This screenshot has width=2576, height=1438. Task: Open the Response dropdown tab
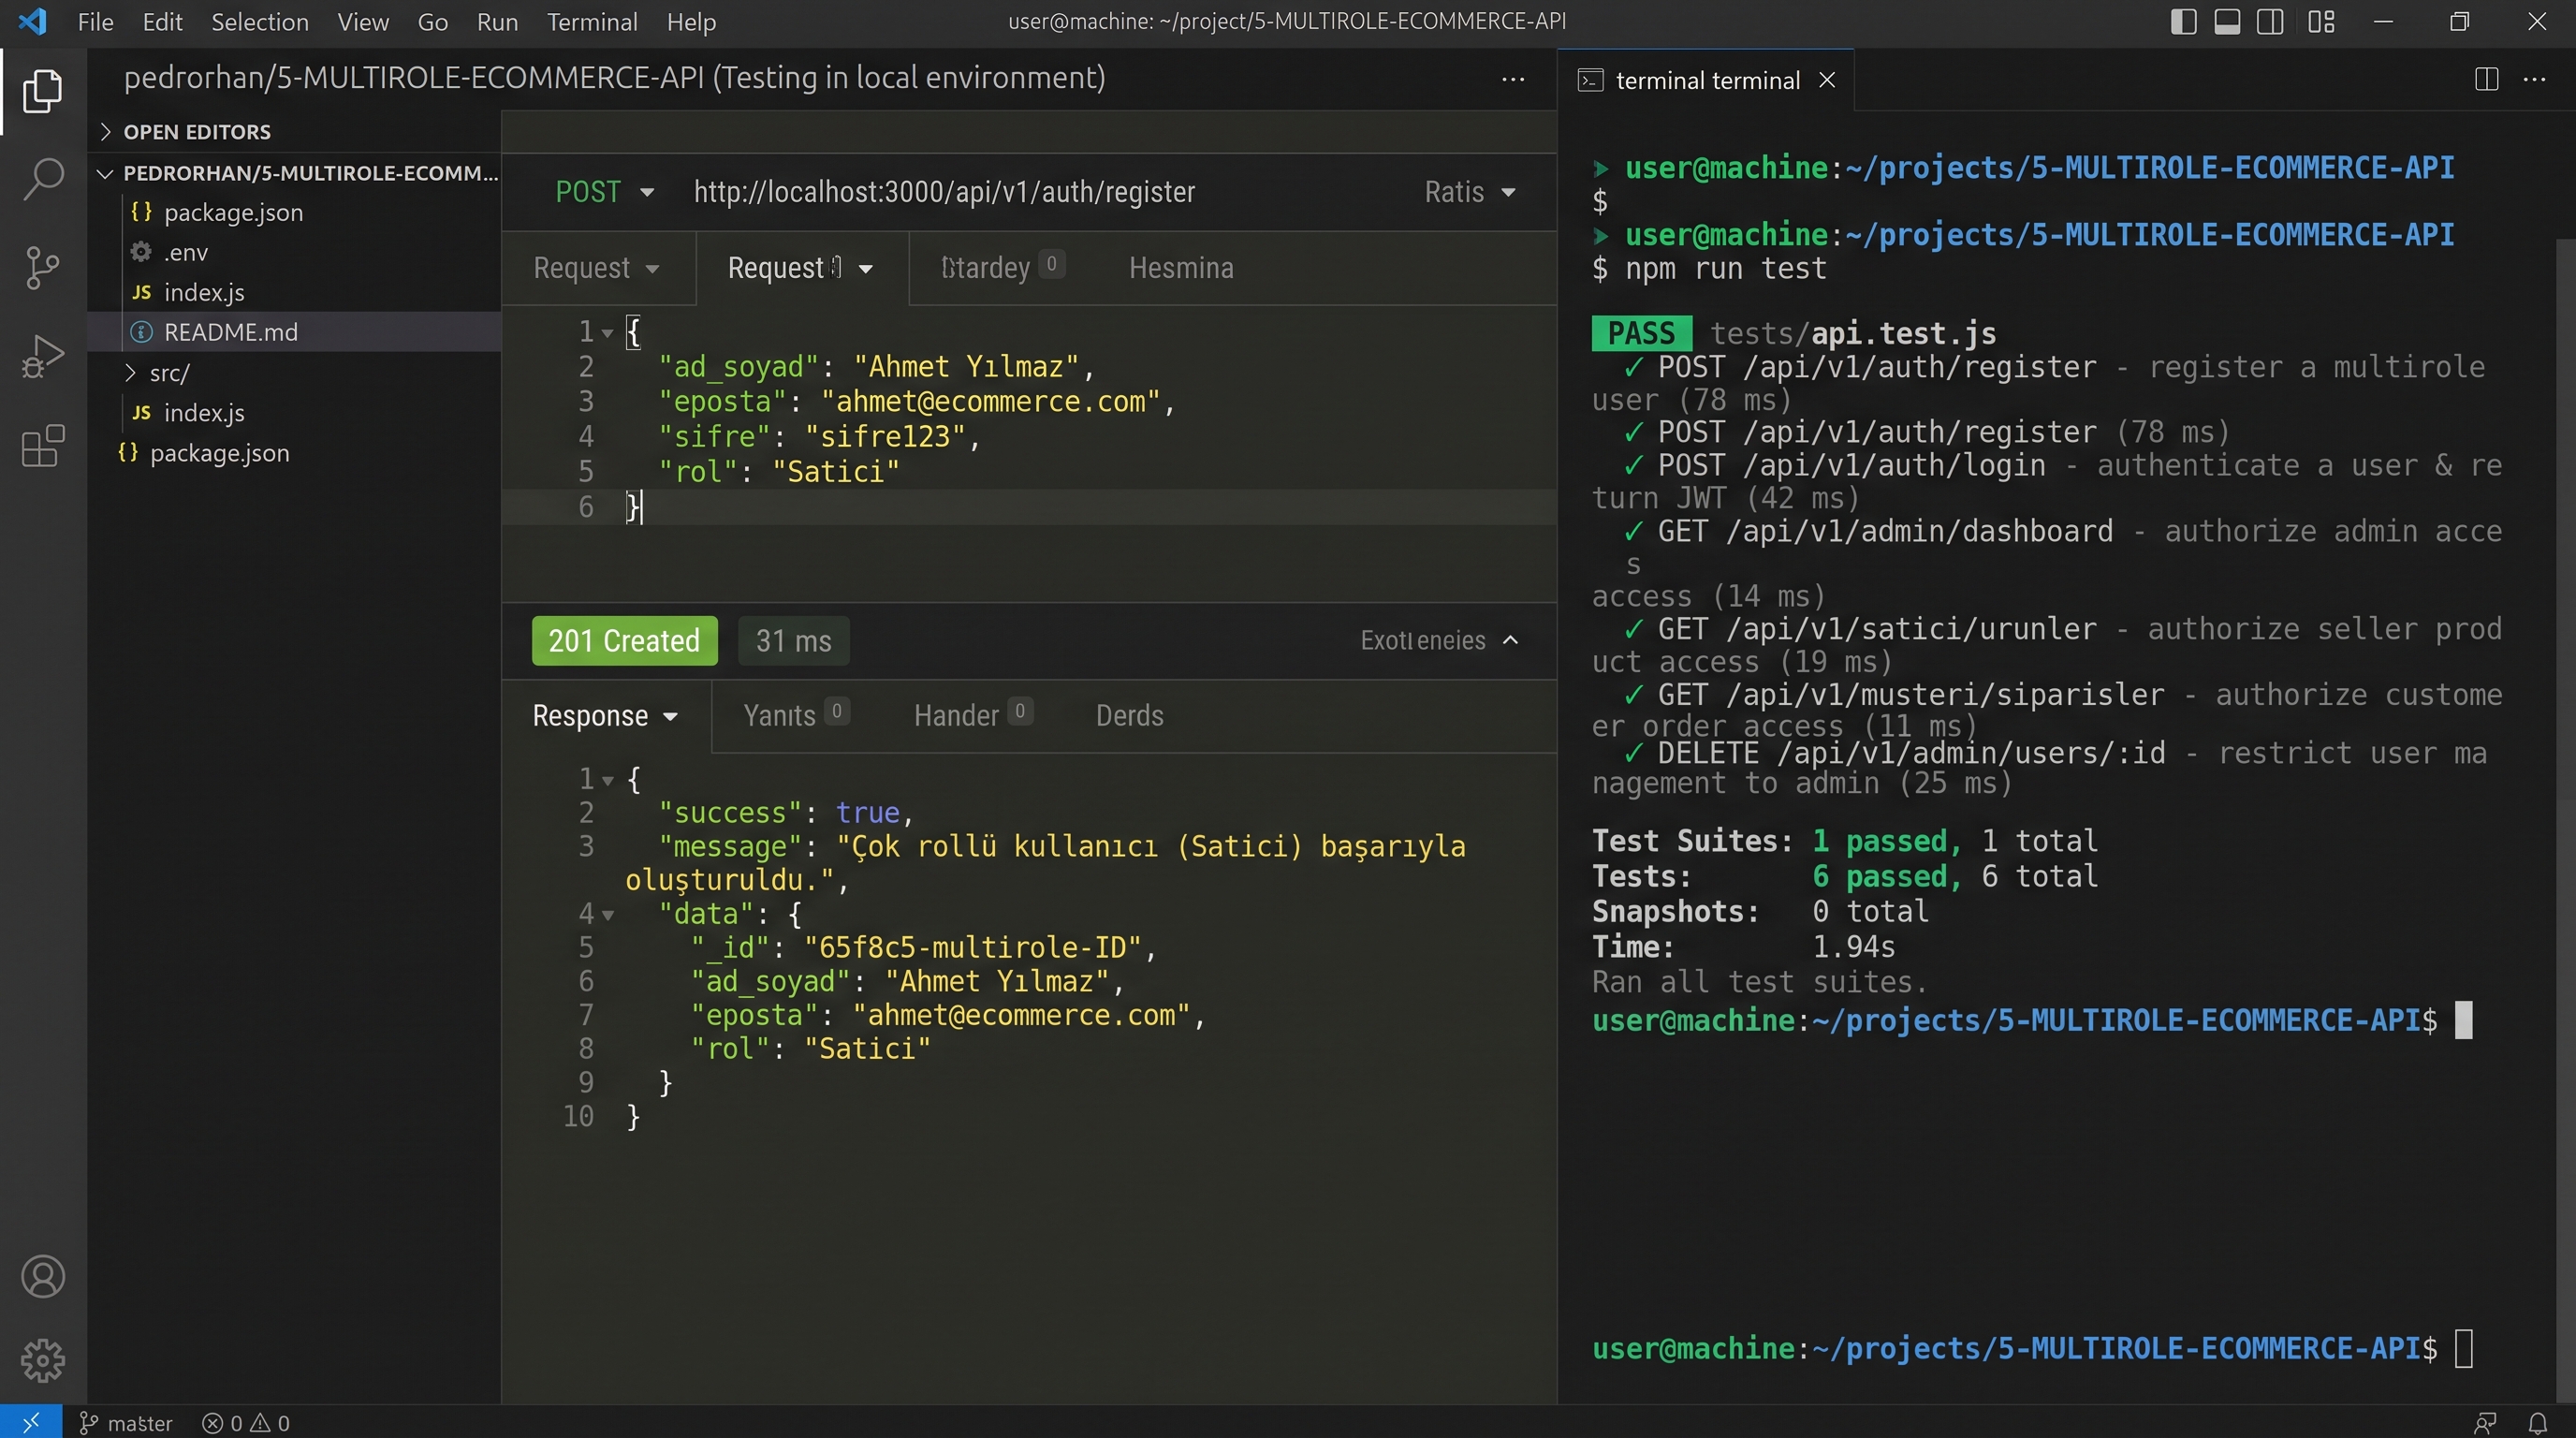click(605, 716)
